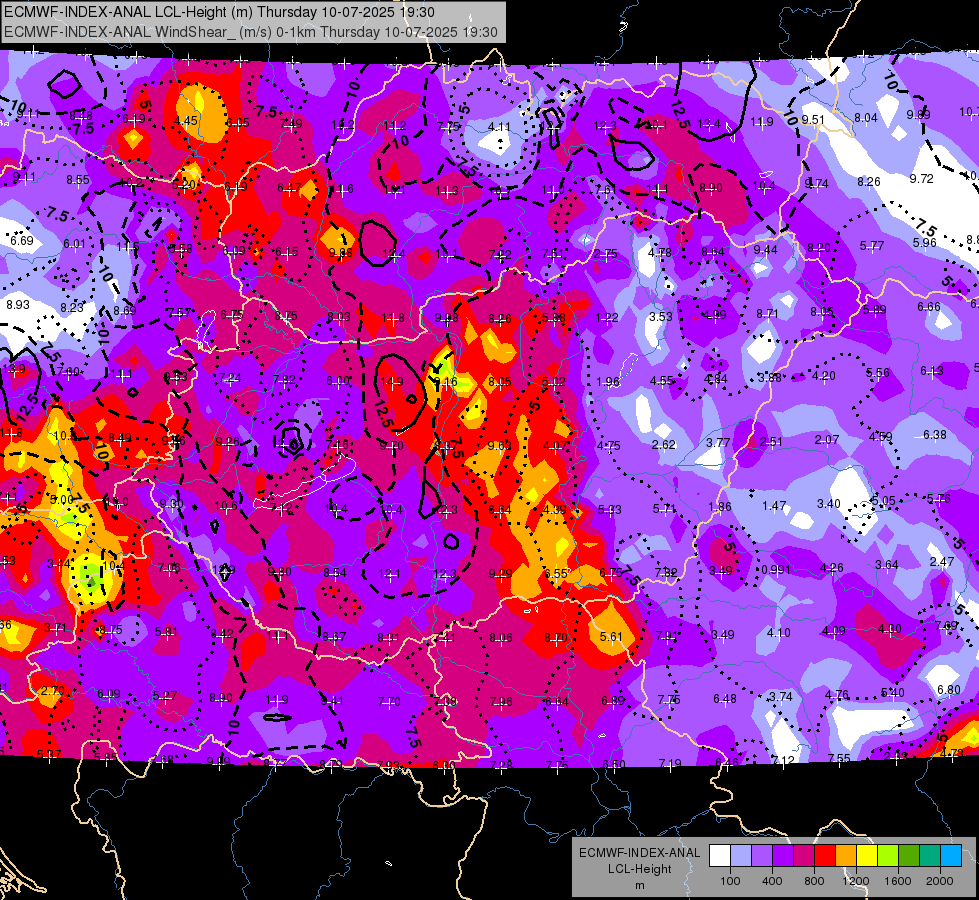Click the LCL-Height (m) title line
Viewport: 979px width, 900px height.
click(x=219, y=12)
